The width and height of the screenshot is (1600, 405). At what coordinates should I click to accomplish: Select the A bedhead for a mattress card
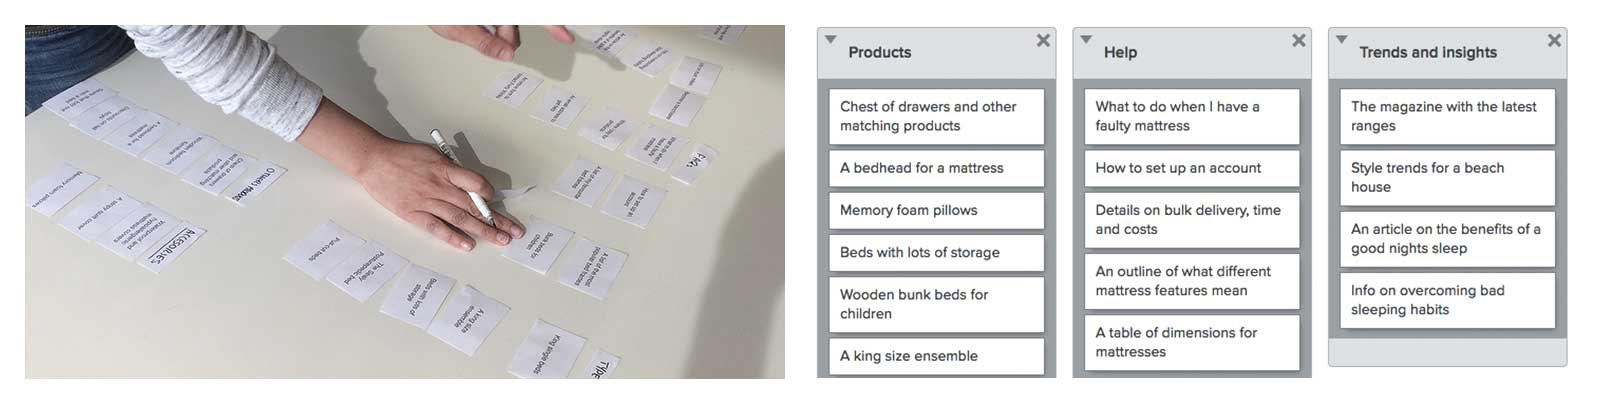pyautogui.click(x=936, y=168)
